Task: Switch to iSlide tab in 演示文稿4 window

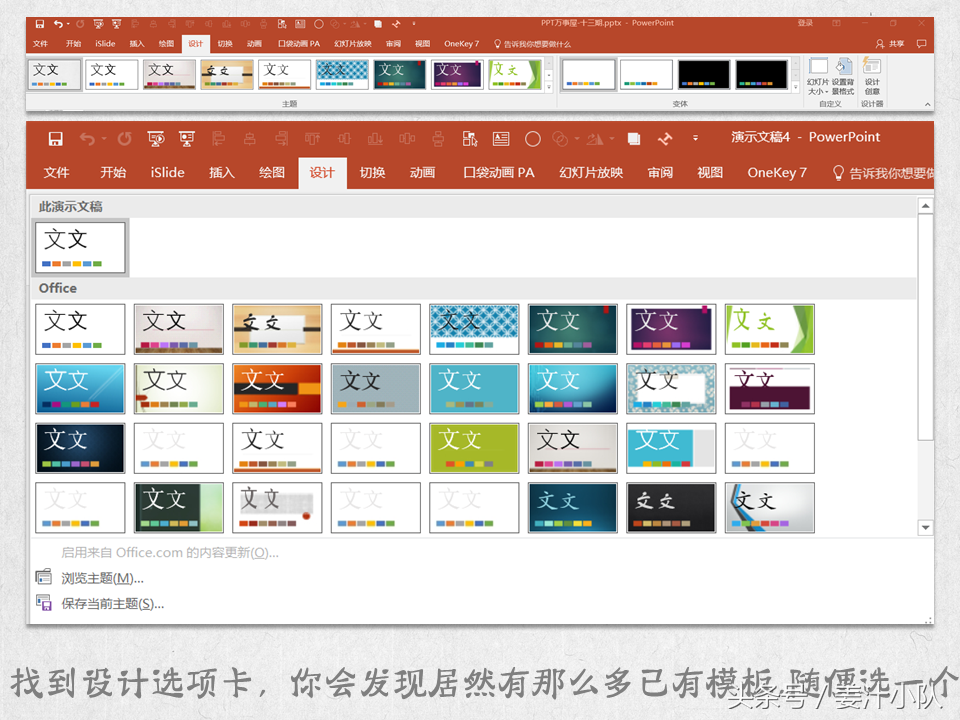Action: pyautogui.click(x=167, y=173)
